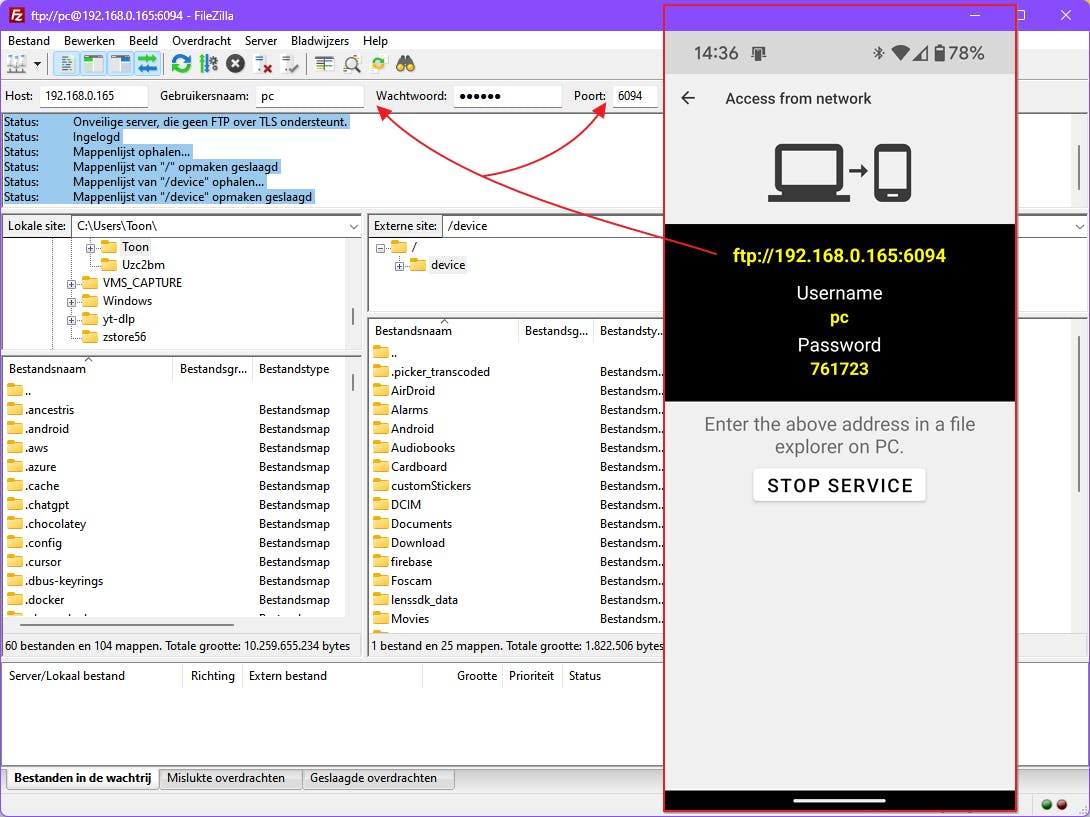Expand the remote device folder node
This screenshot has height=817, width=1090.
(399, 266)
